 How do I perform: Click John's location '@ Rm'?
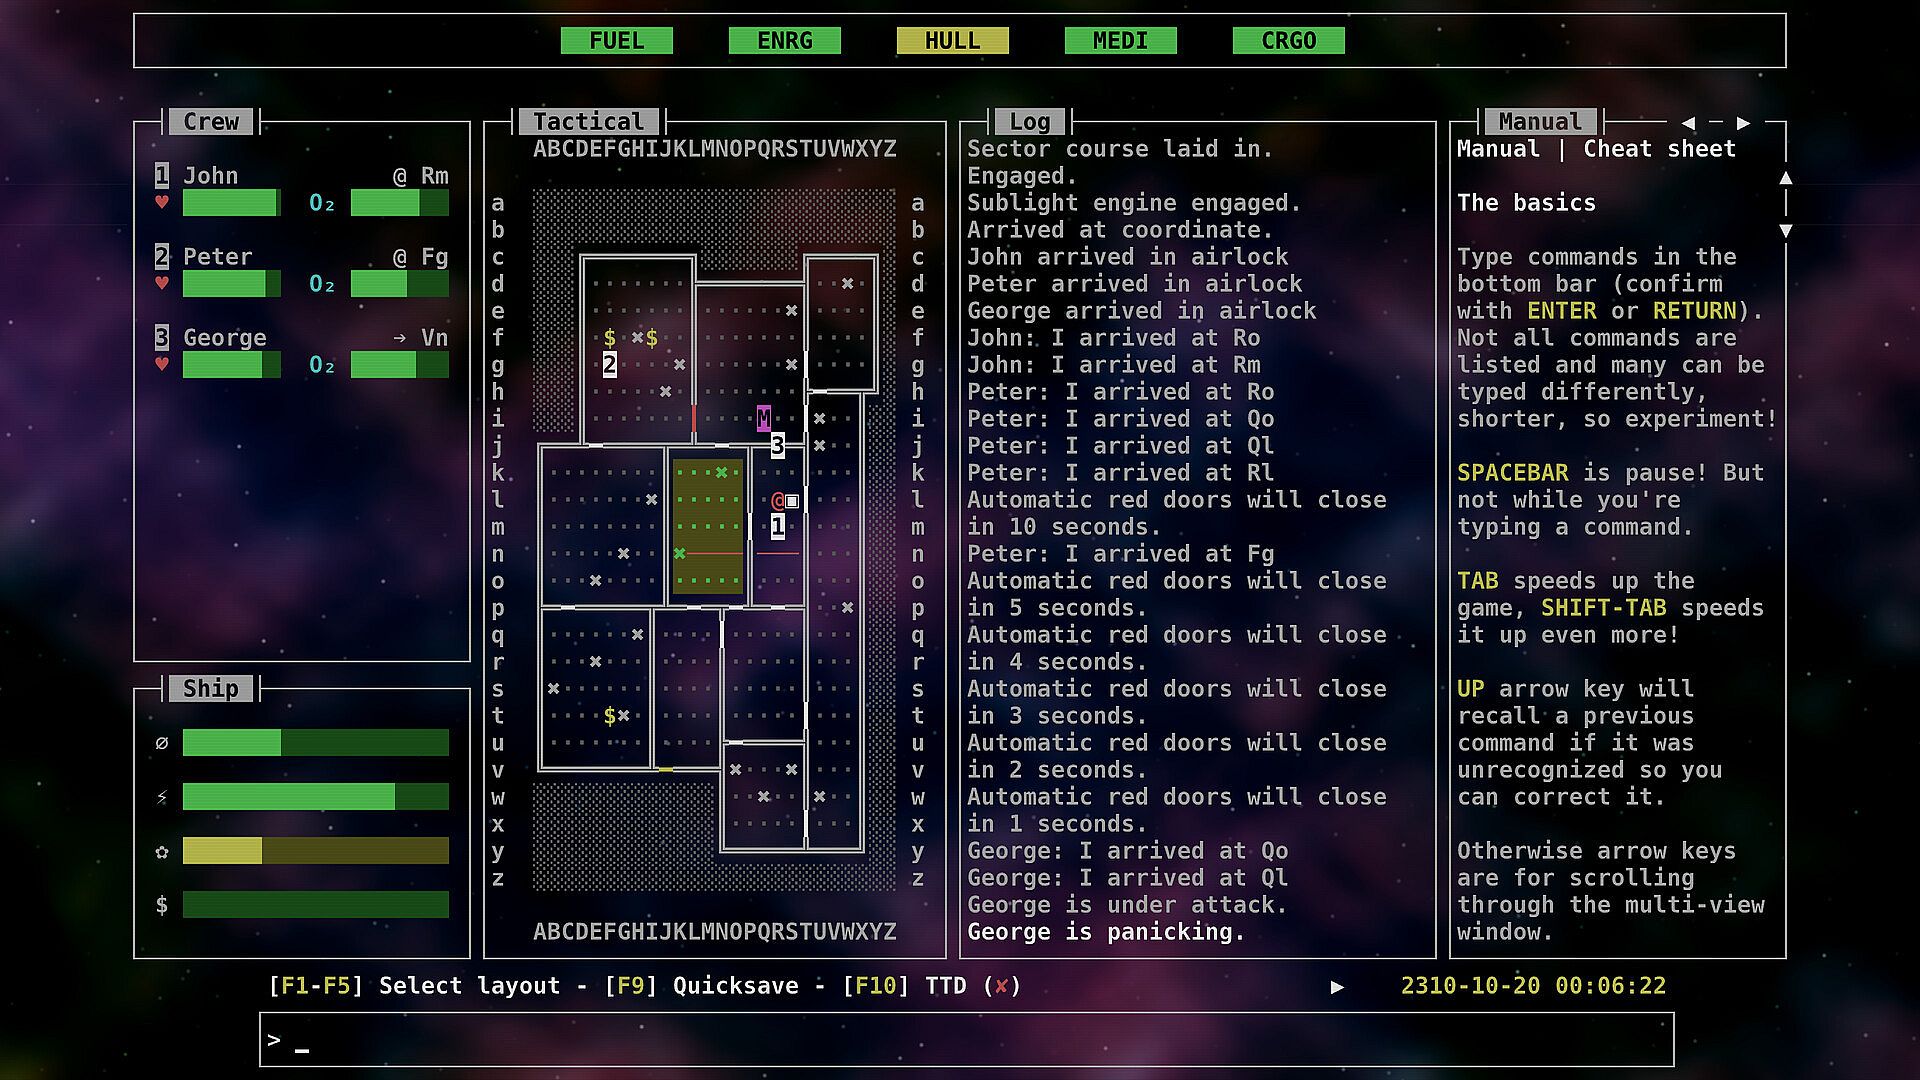[x=420, y=176]
